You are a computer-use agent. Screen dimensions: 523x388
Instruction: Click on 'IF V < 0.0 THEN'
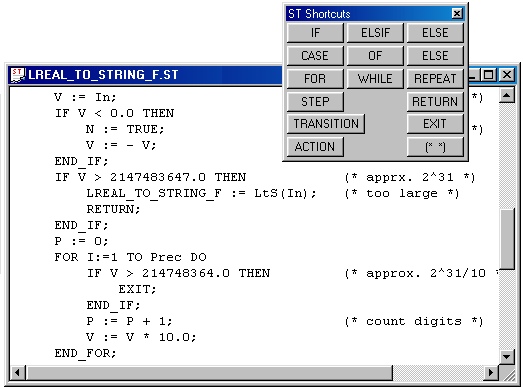coord(114,113)
